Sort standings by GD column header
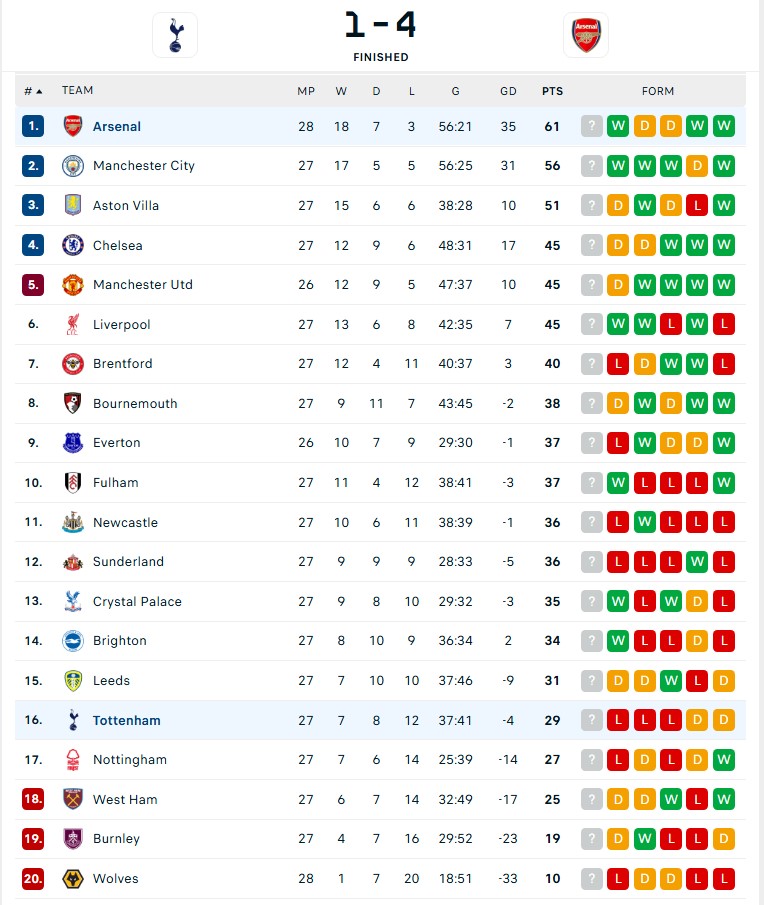This screenshot has width=764, height=905. (508, 91)
